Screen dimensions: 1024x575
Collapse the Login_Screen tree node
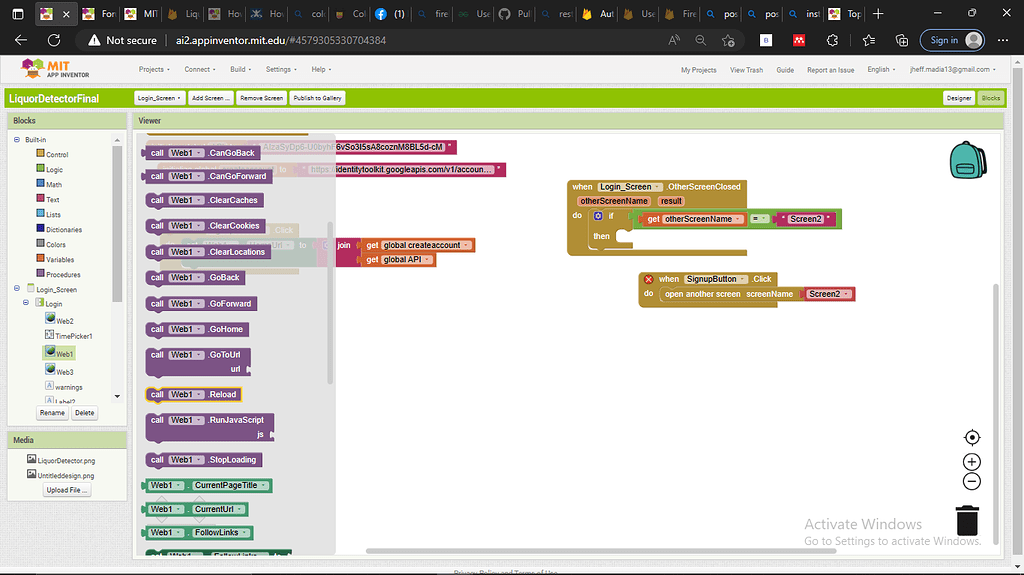[17, 289]
